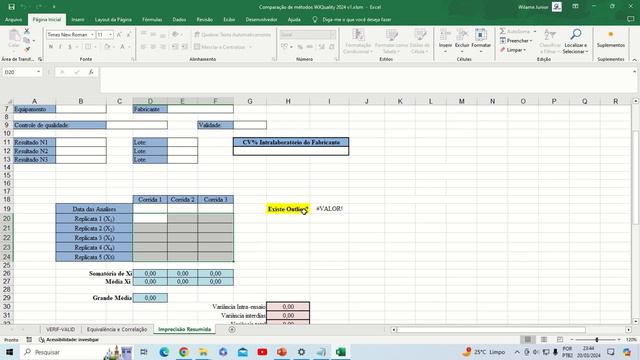Open the font size 11 dropdown

(x=110, y=35)
